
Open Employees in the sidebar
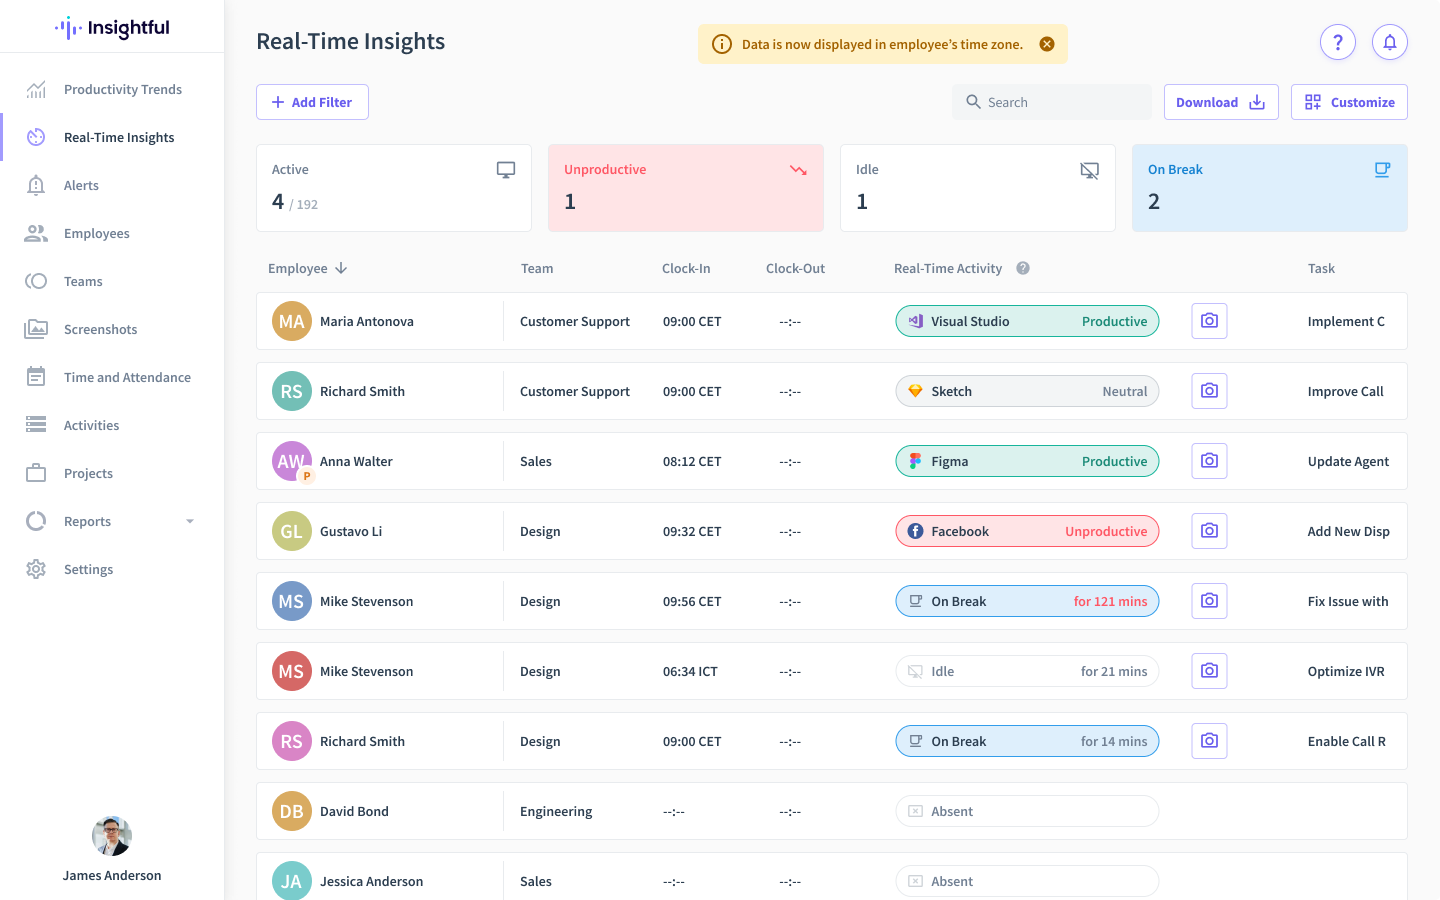pyautogui.click(x=112, y=233)
